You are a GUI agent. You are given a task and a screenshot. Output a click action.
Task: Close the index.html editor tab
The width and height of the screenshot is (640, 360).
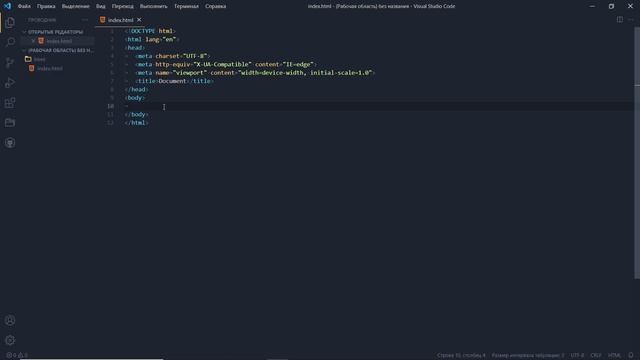click(x=139, y=20)
